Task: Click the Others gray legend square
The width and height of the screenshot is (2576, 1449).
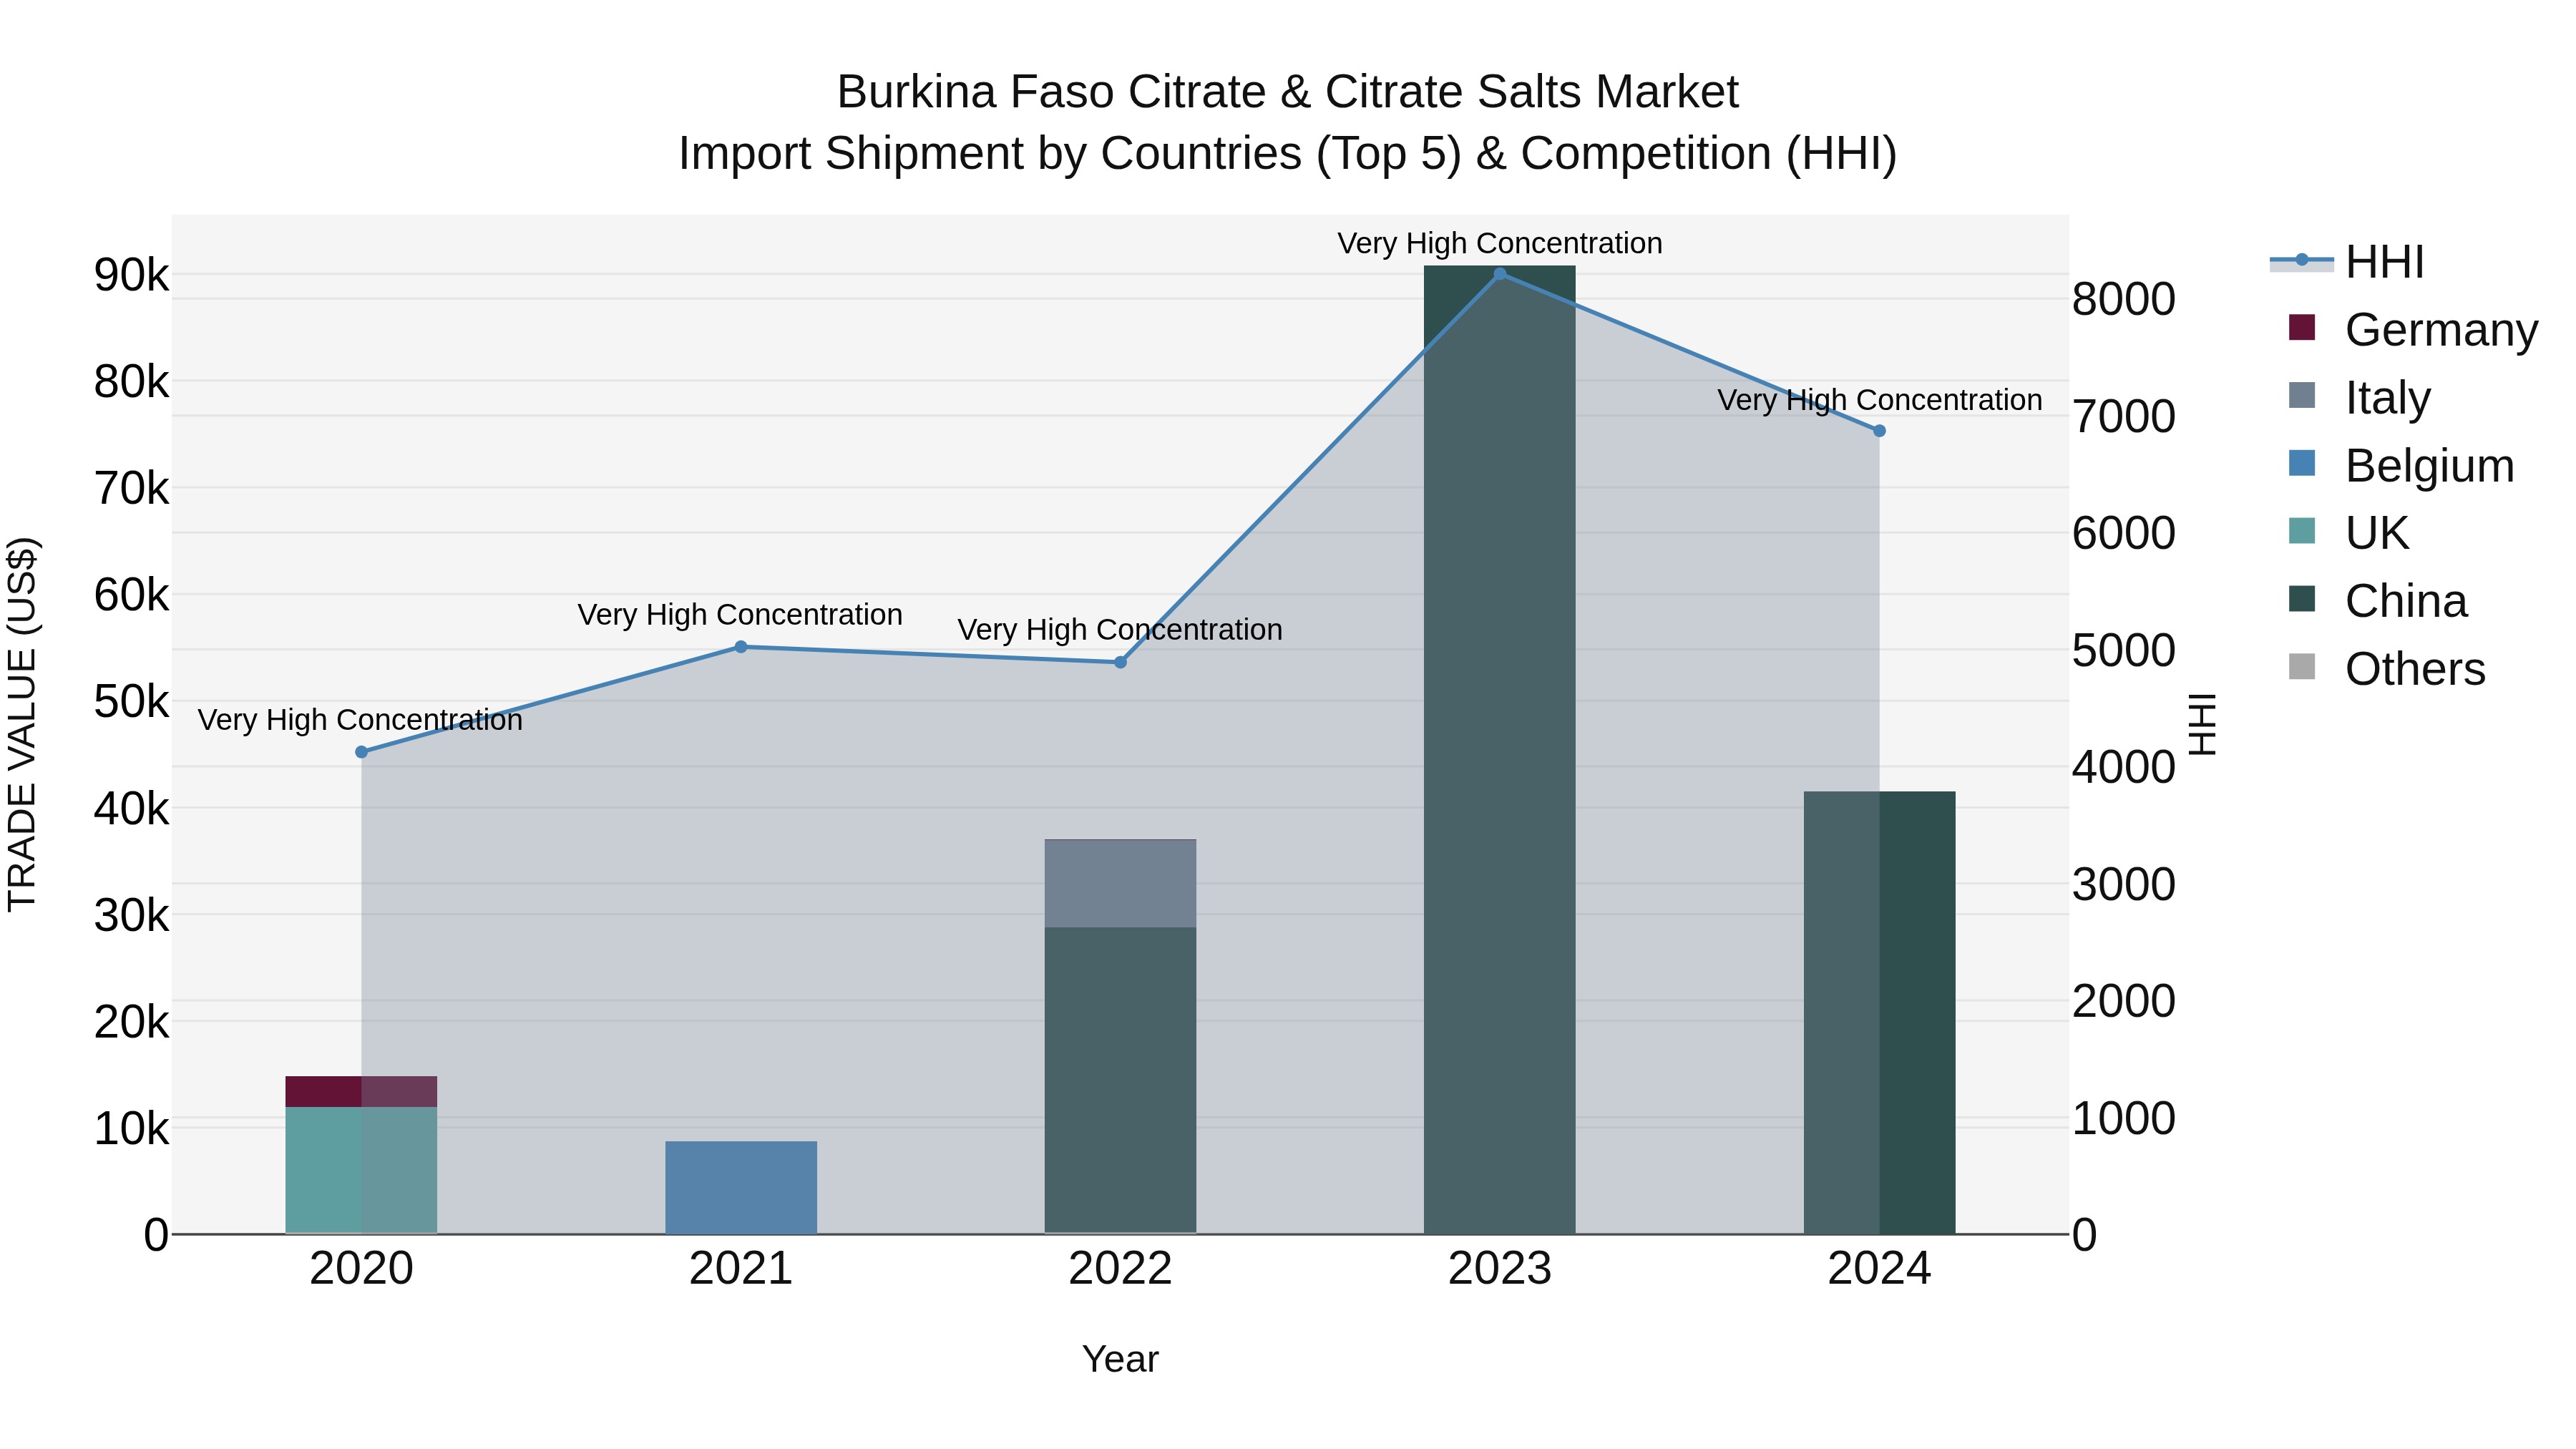Action: [2302, 667]
